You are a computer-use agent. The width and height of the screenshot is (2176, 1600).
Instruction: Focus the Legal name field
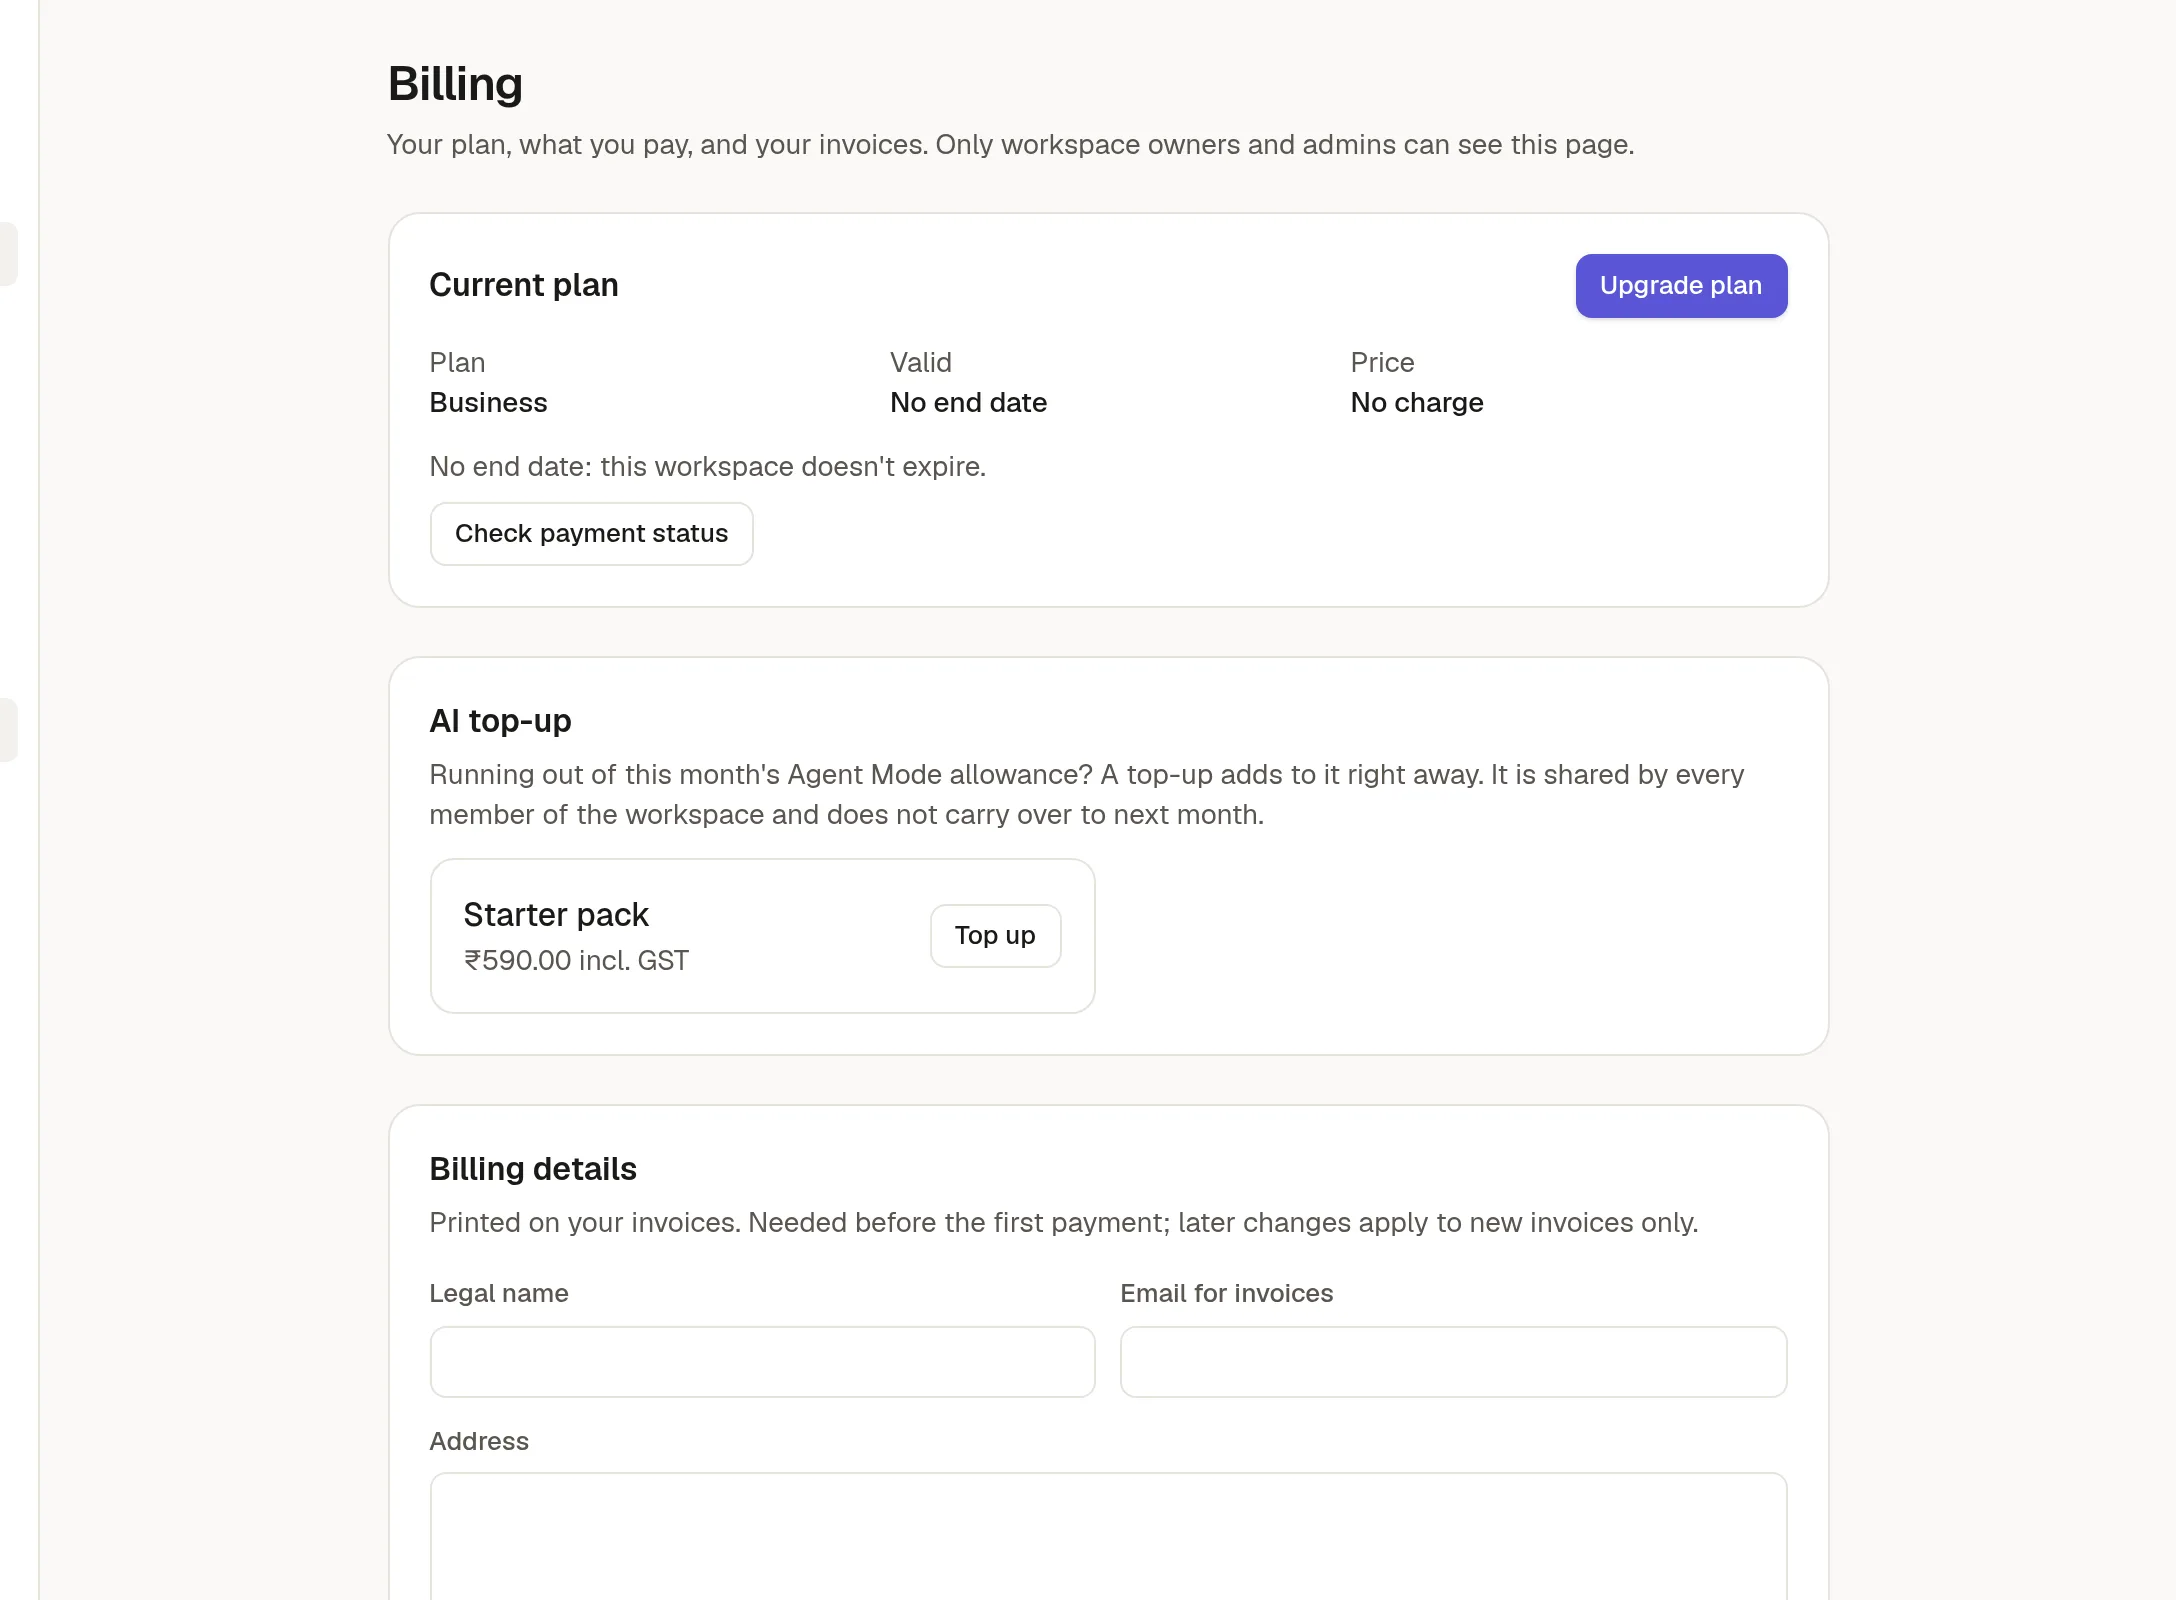(762, 1362)
